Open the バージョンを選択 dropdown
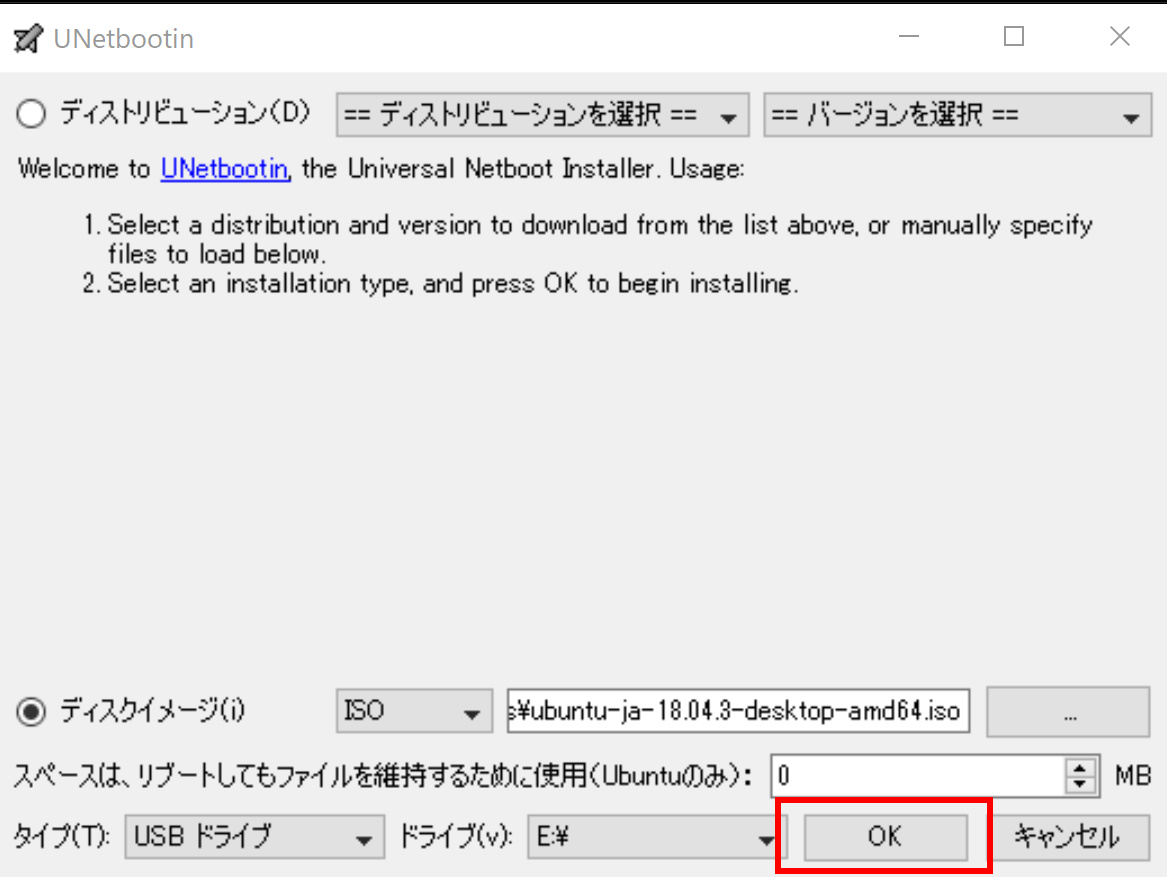The image size is (1167, 877). coord(957,115)
